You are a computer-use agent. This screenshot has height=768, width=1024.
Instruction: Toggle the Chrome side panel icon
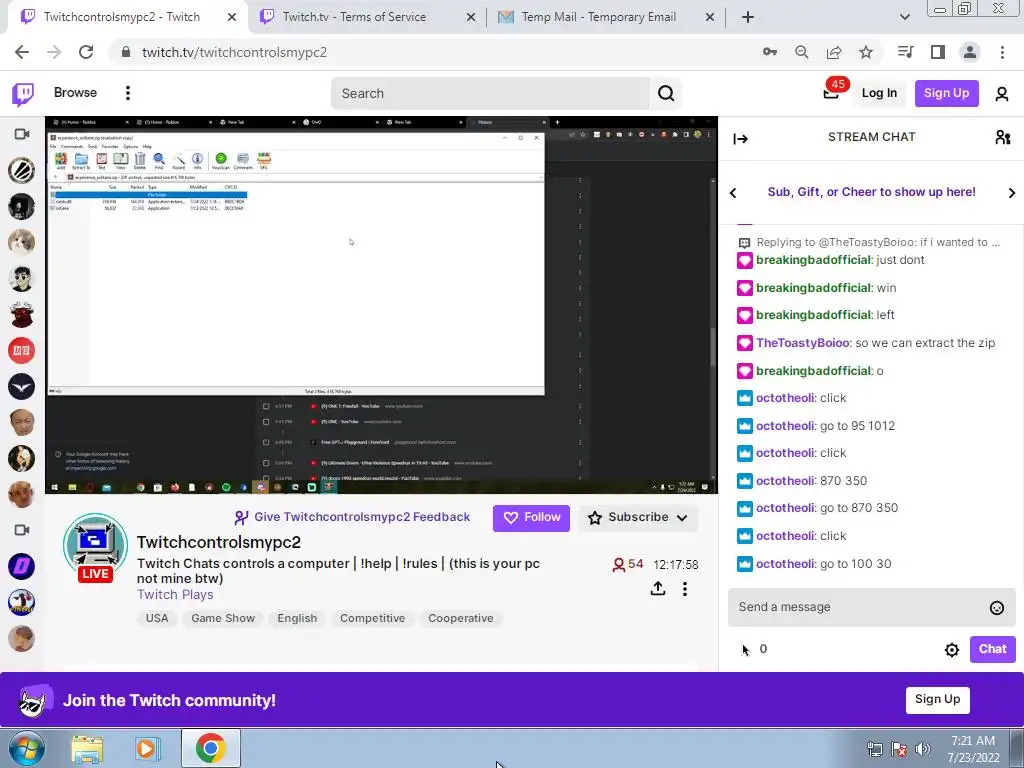[x=938, y=52]
